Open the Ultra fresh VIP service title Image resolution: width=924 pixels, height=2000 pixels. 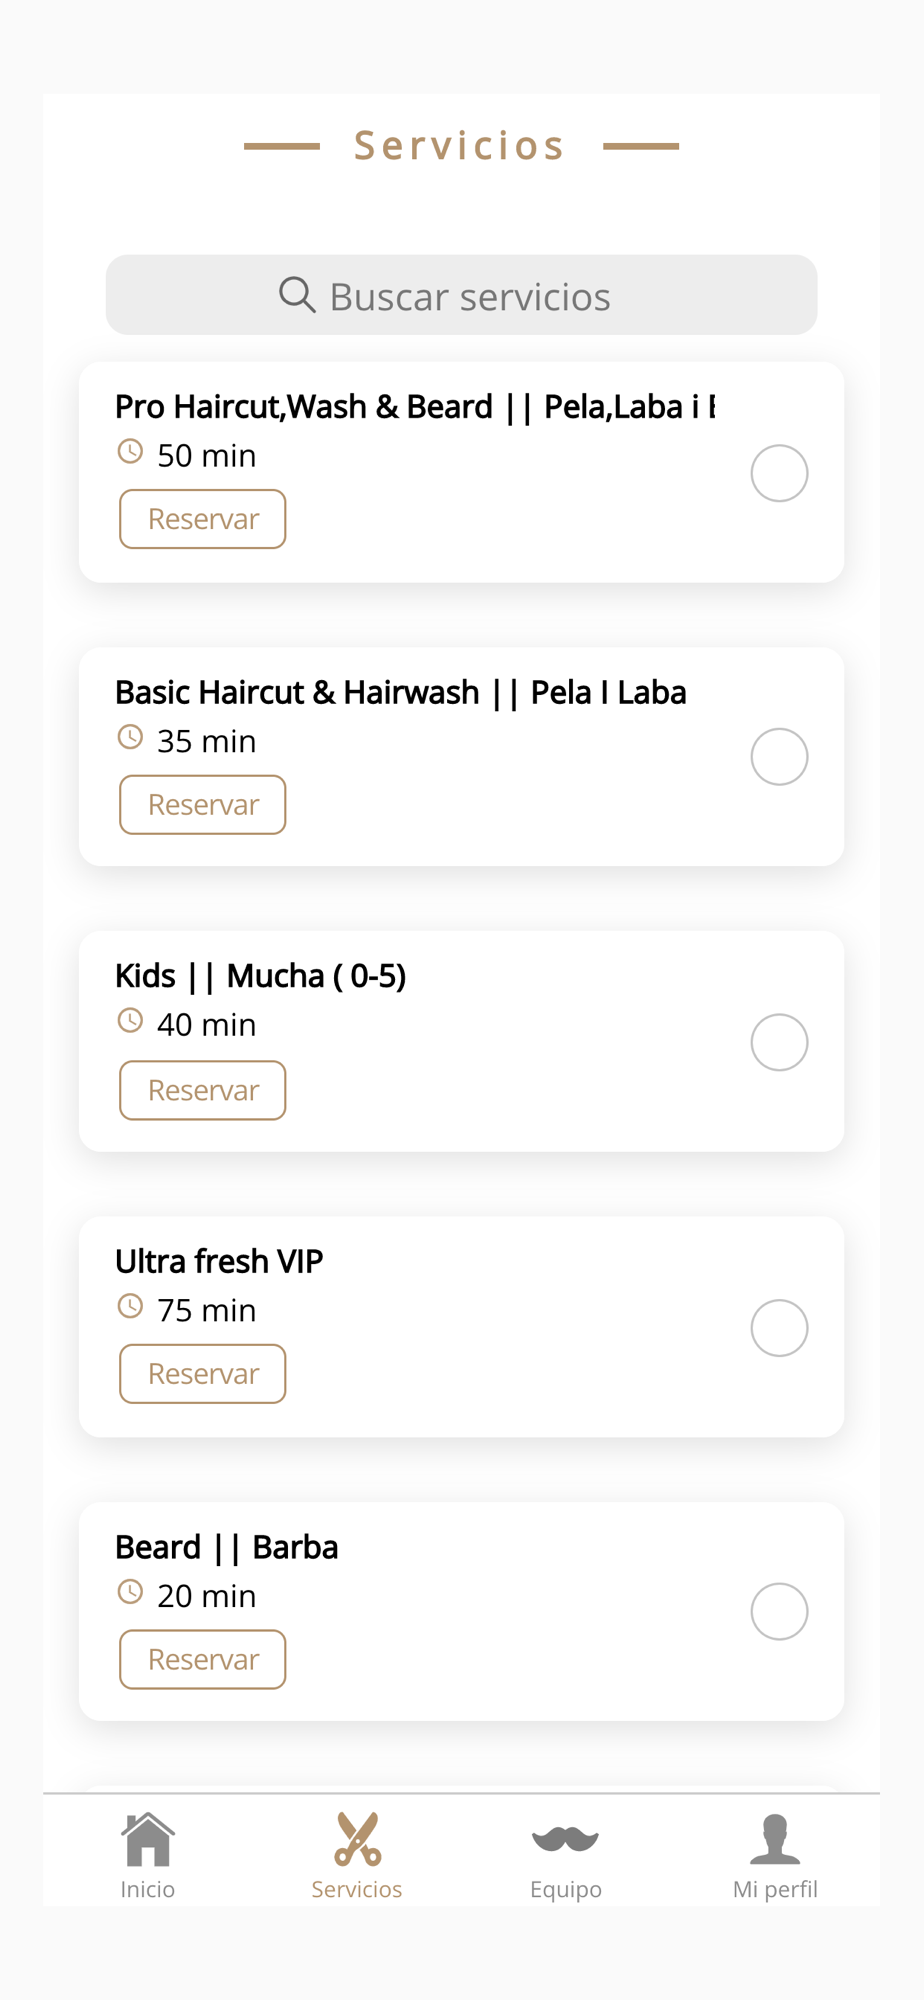click(x=219, y=1262)
